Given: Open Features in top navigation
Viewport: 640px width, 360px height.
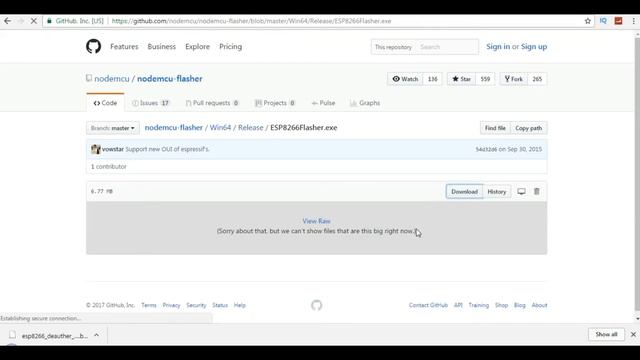Looking at the screenshot, I should coord(124,47).
